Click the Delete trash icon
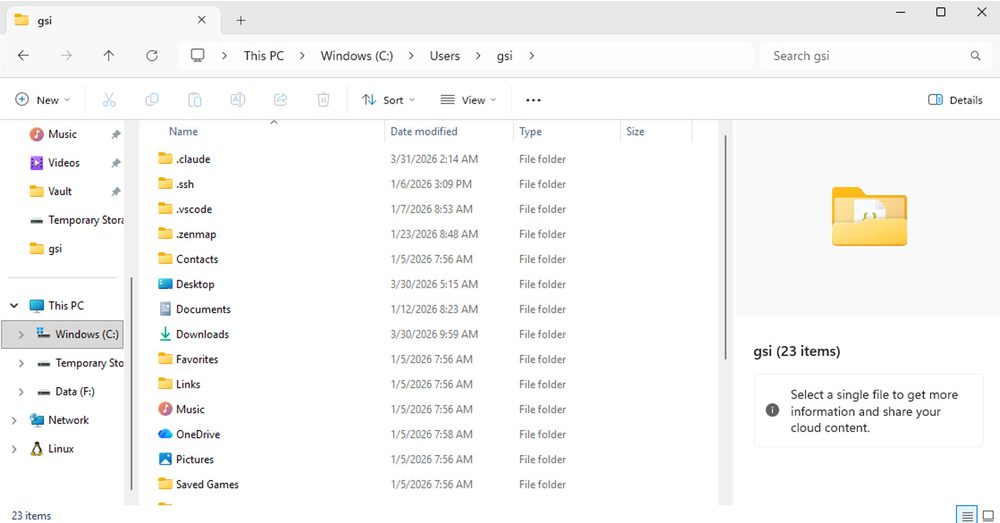Image resolution: width=1000 pixels, height=523 pixels. click(x=324, y=100)
